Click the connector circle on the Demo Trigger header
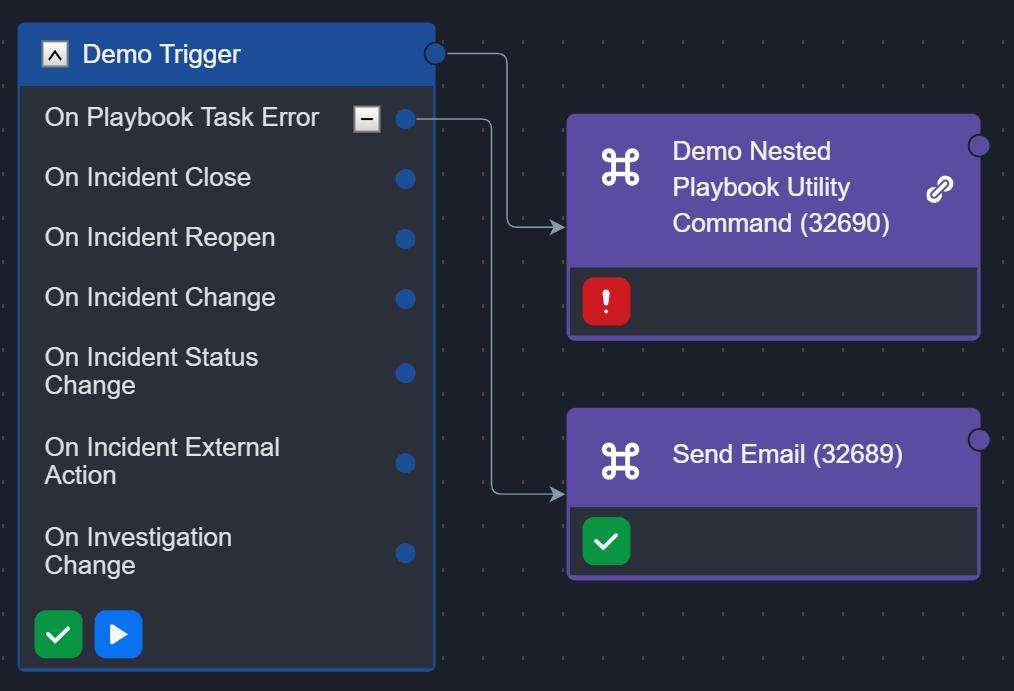The height and width of the screenshot is (691, 1014). click(434, 53)
